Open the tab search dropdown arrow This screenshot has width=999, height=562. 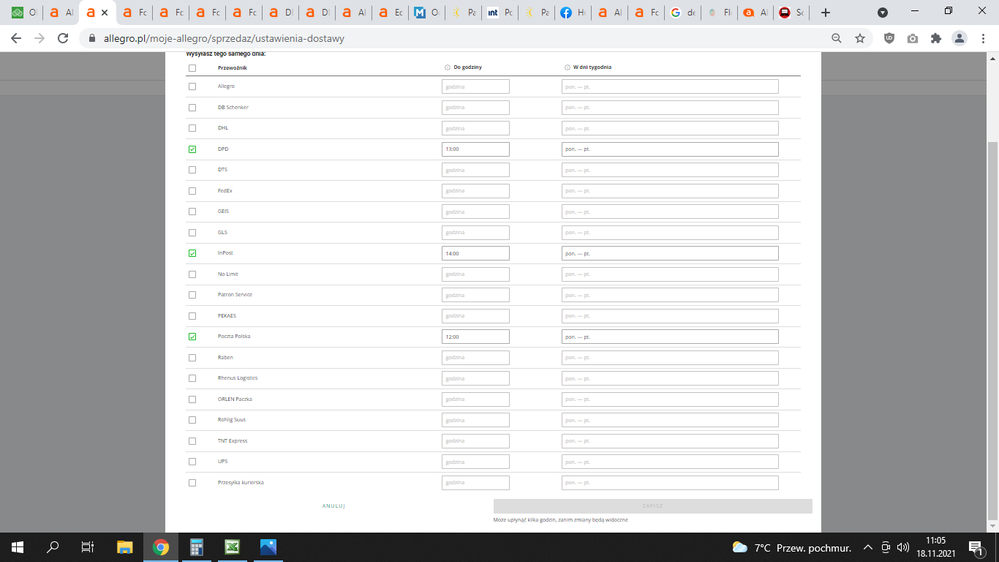pos(882,12)
